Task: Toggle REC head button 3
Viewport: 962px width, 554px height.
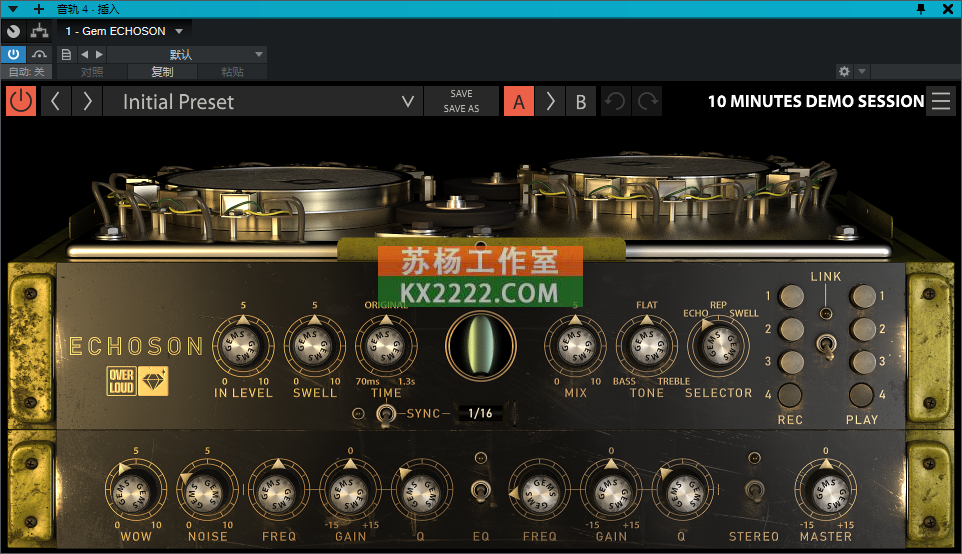Action: coord(791,362)
